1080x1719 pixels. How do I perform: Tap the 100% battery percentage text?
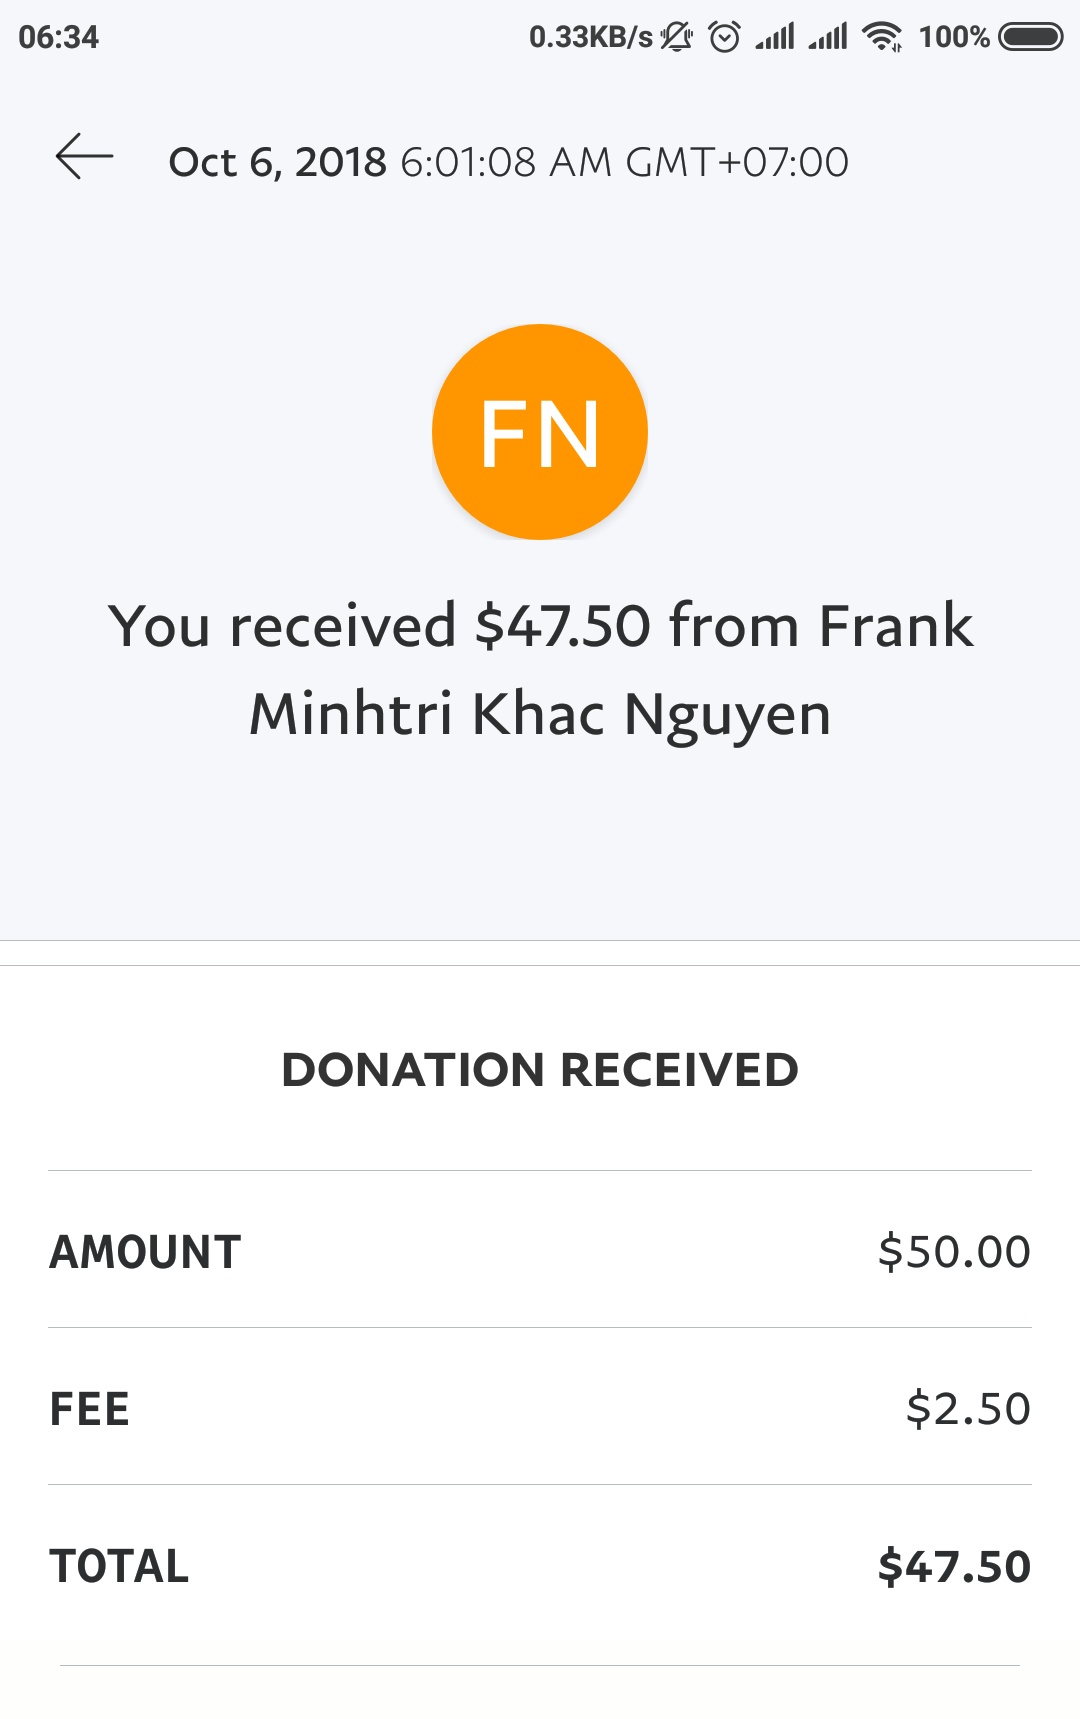point(954,37)
